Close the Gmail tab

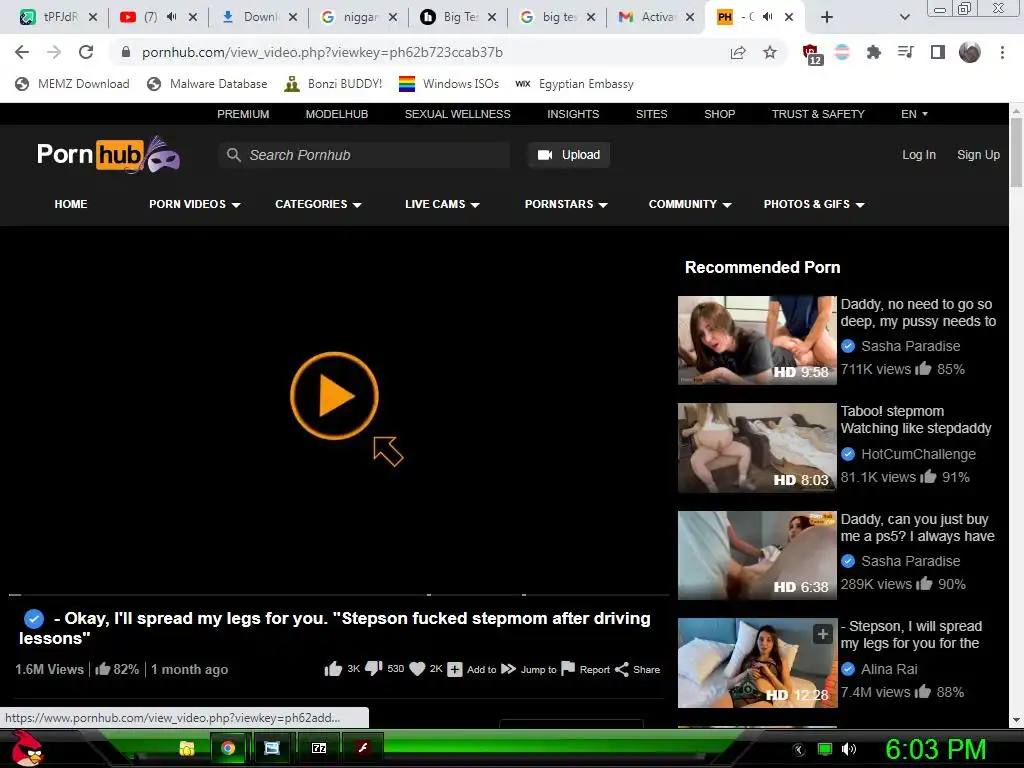click(x=690, y=17)
